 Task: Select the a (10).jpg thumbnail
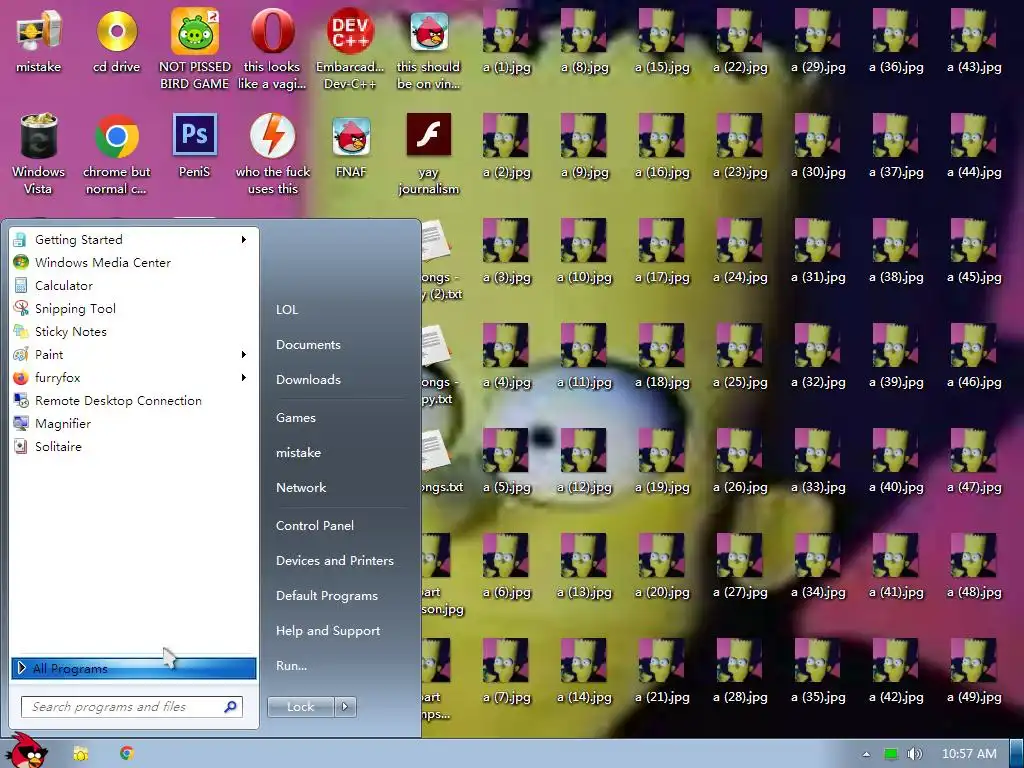pos(584,240)
